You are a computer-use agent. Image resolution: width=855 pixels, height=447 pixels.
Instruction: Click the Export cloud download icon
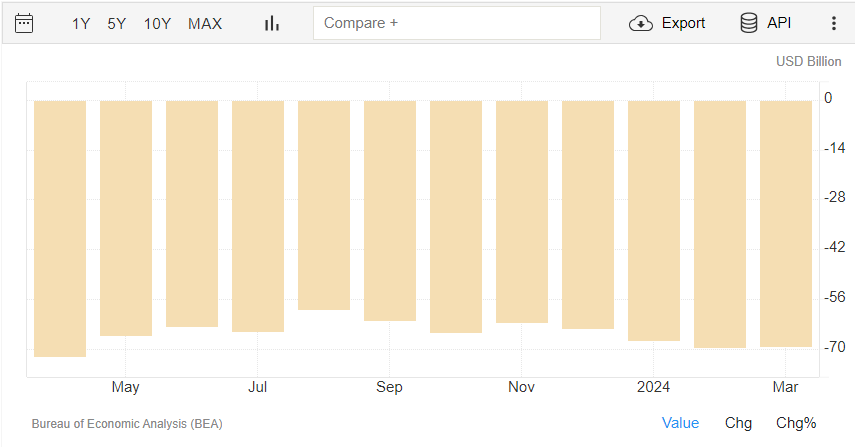(641, 23)
